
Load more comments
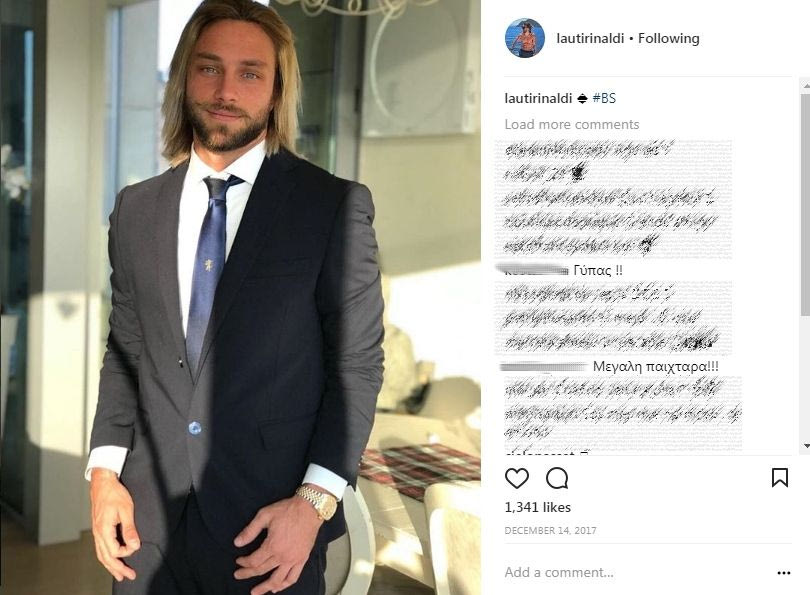[x=572, y=124]
